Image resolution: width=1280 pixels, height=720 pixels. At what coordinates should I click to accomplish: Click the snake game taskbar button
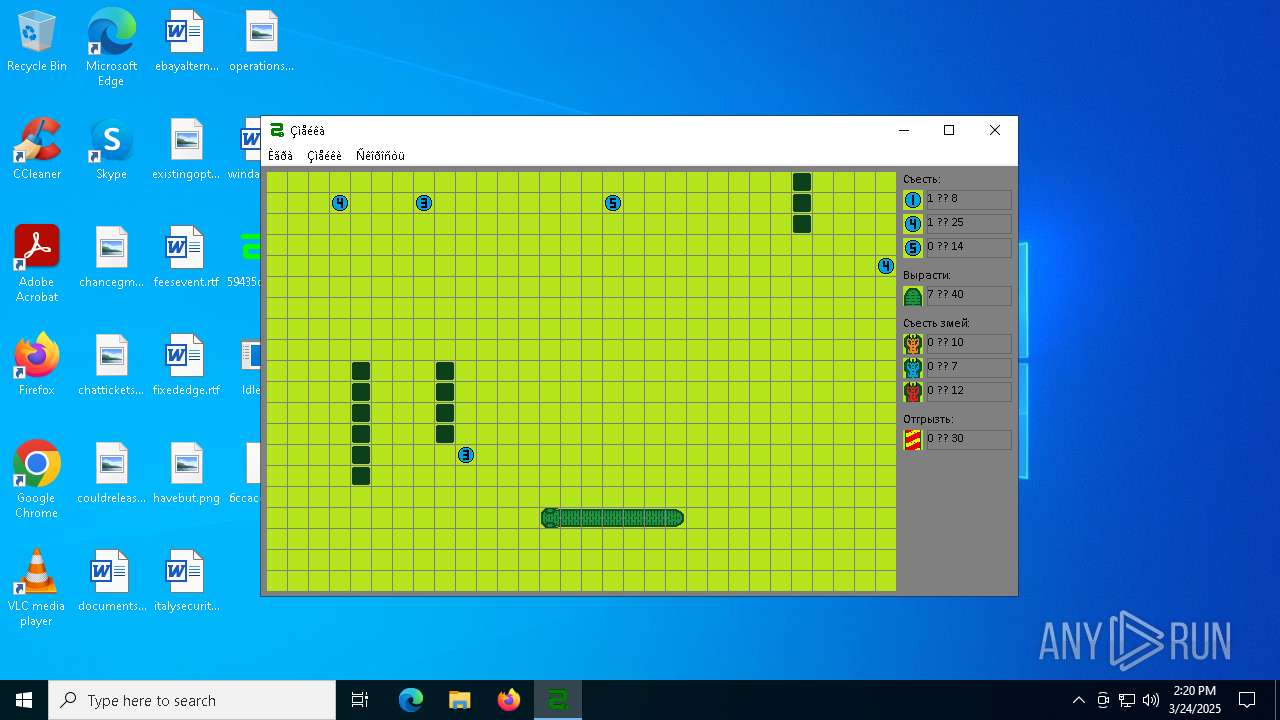tap(558, 700)
